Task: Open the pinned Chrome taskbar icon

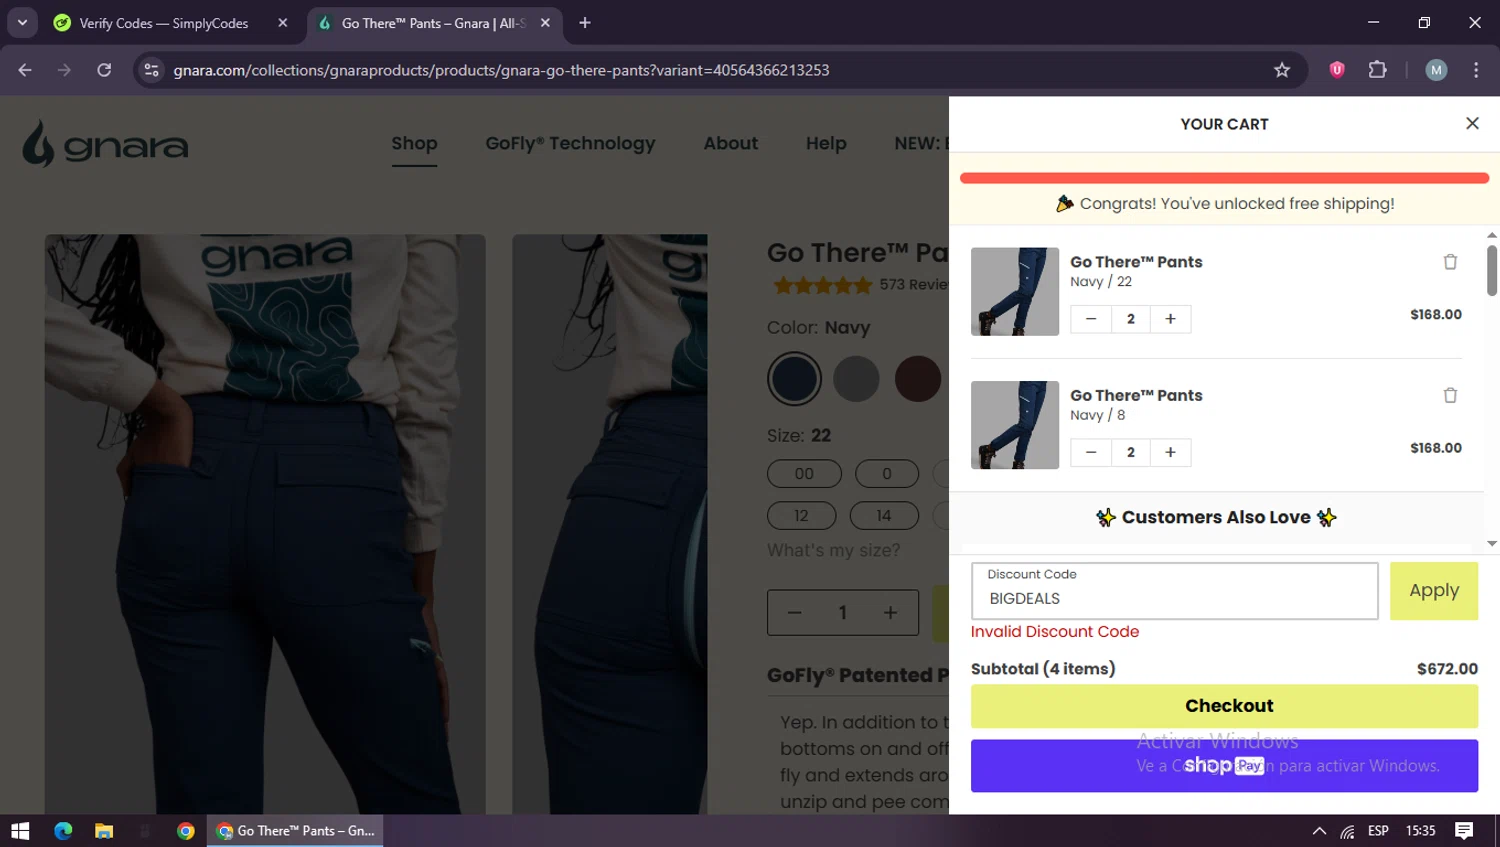Action: tap(186, 831)
